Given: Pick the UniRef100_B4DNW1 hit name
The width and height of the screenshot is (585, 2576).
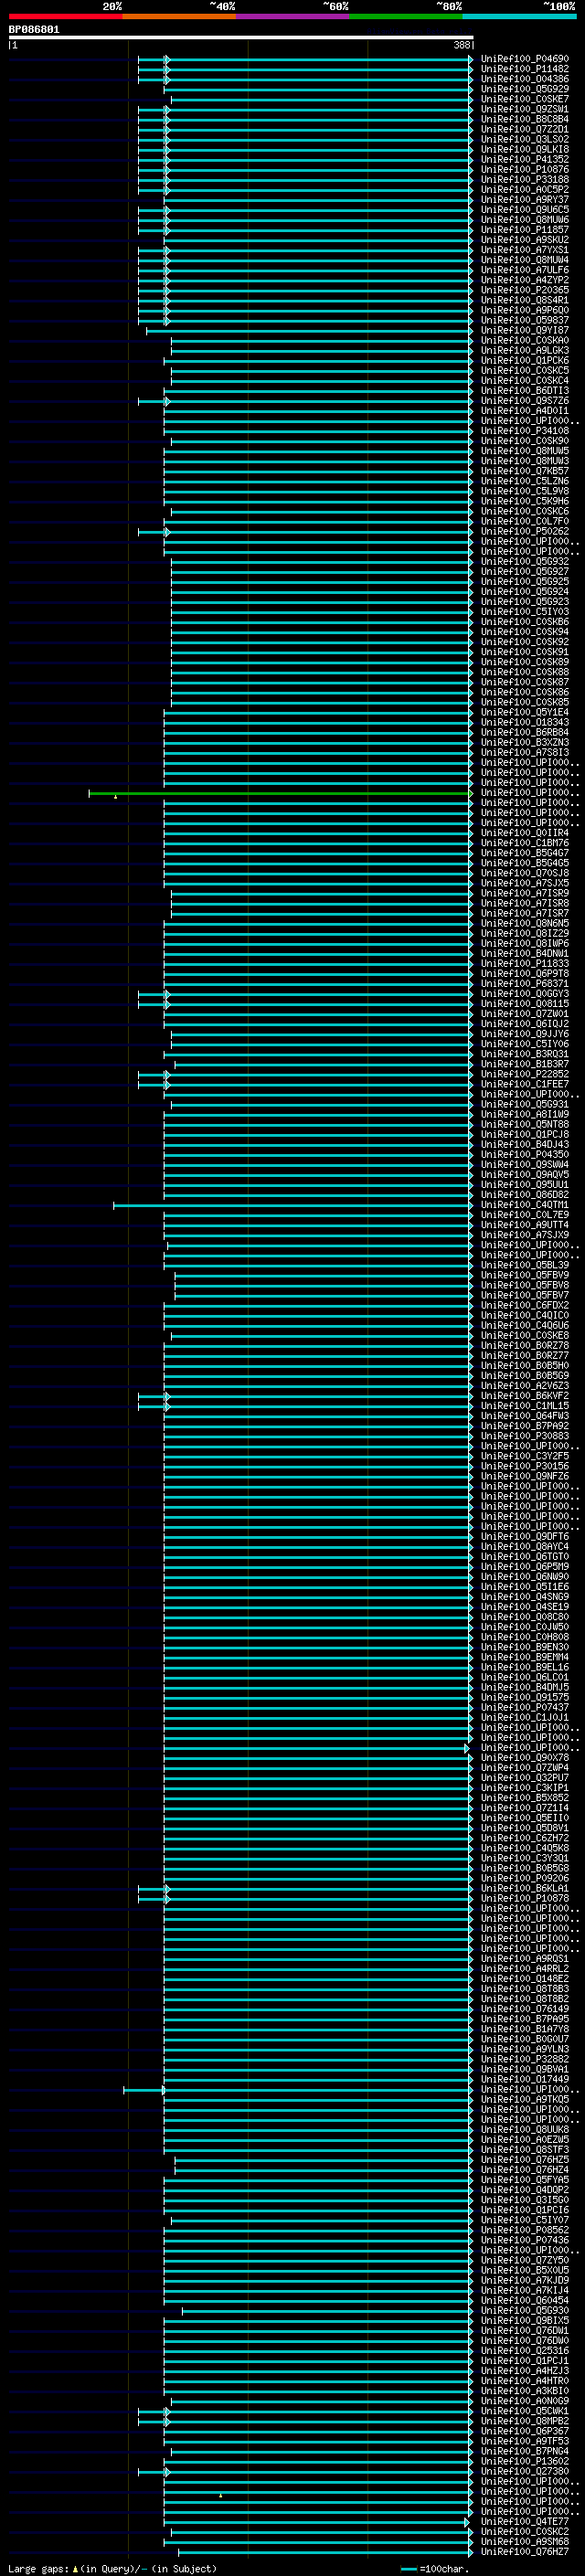Looking at the screenshot, I should pyautogui.click(x=525, y=953).
